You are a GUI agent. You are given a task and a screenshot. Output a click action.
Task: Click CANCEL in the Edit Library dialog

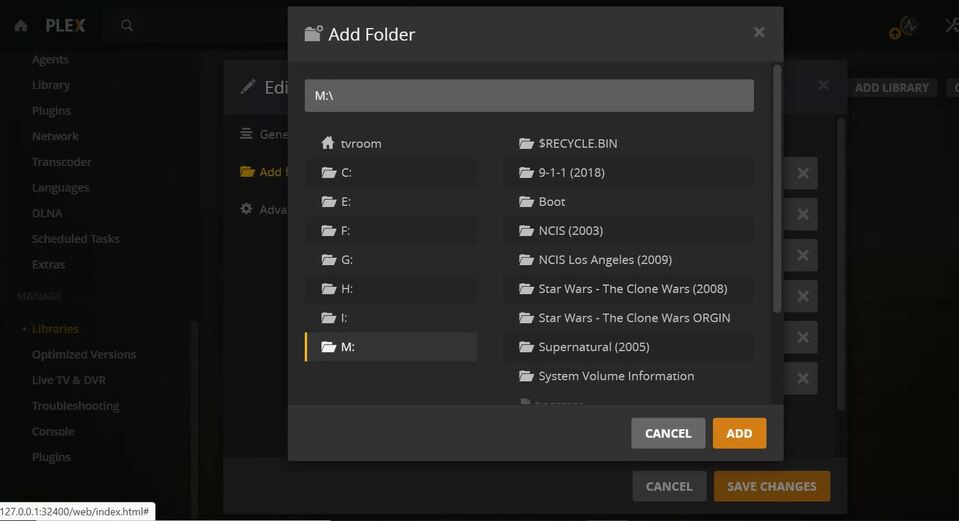(669, 486)
